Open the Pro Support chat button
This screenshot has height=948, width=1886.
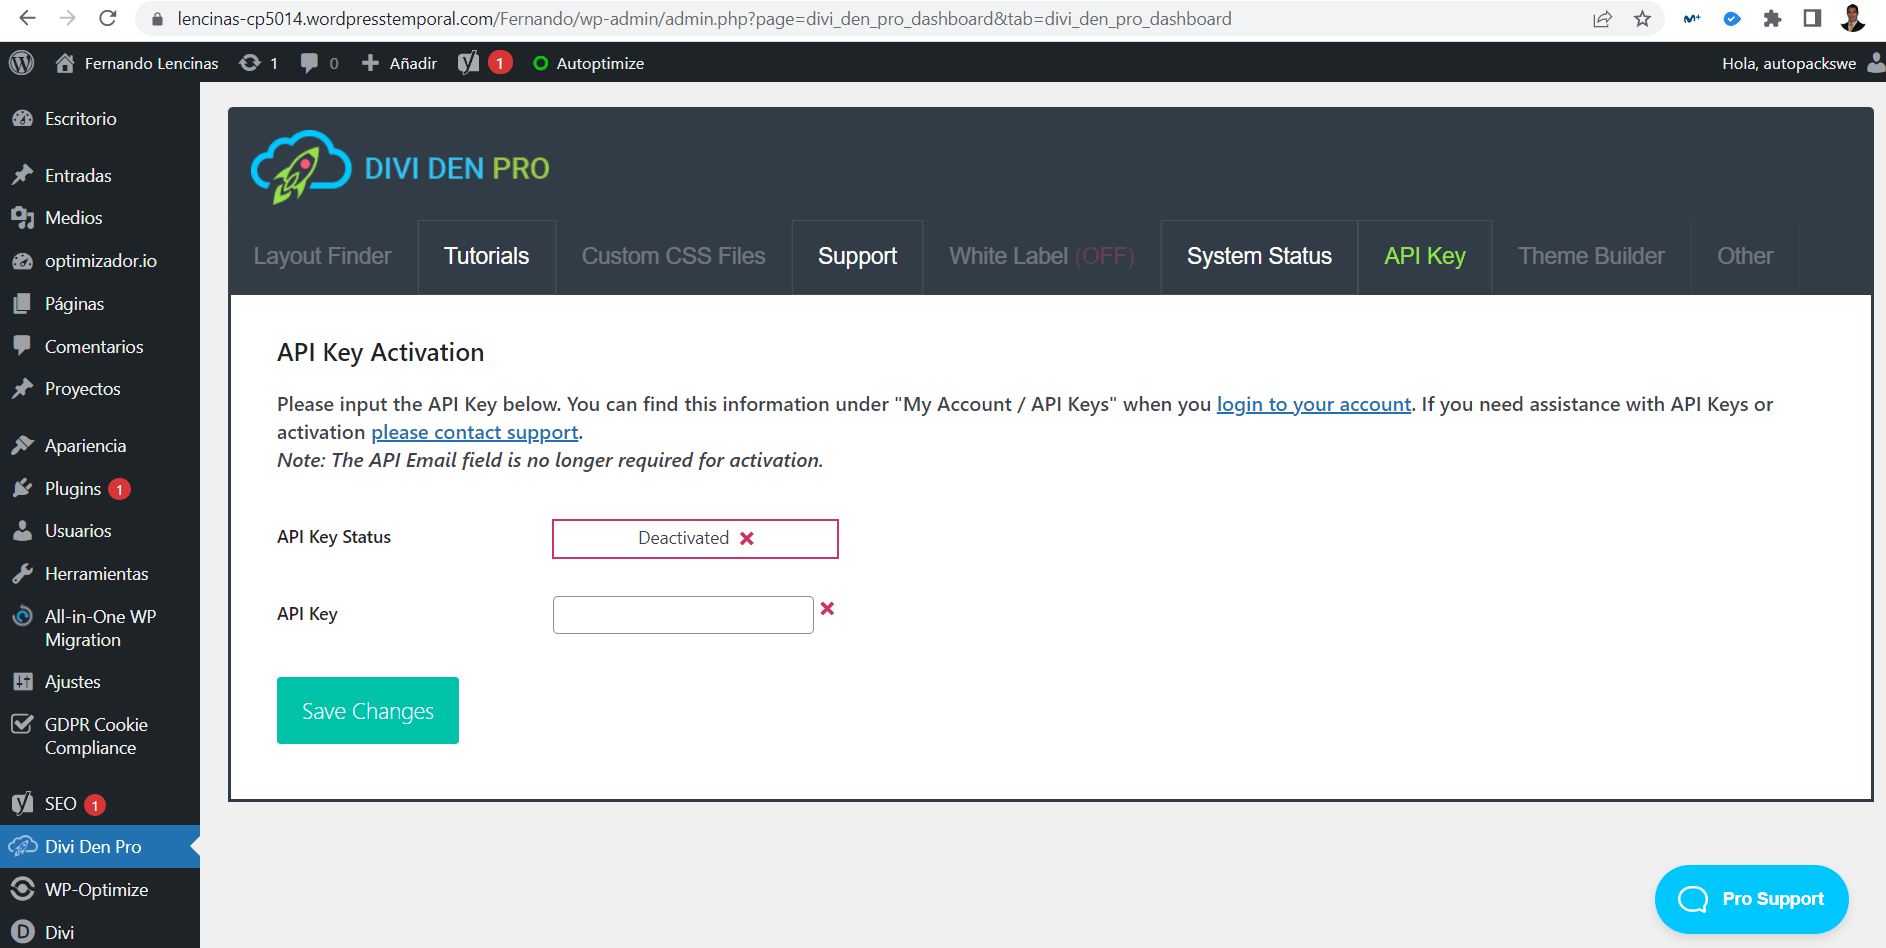(1751, 899)
